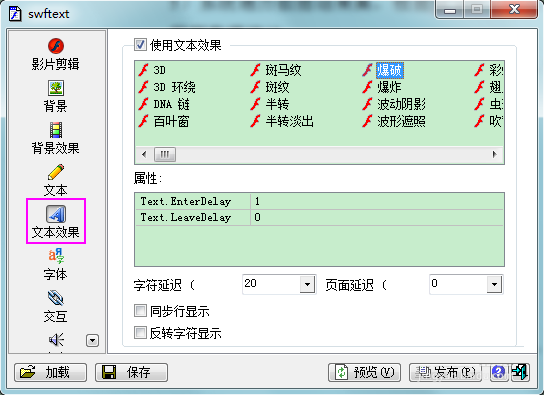Enable 反转字符显示 checkbox
544x395 pixels.
click(x=141, y=333)
